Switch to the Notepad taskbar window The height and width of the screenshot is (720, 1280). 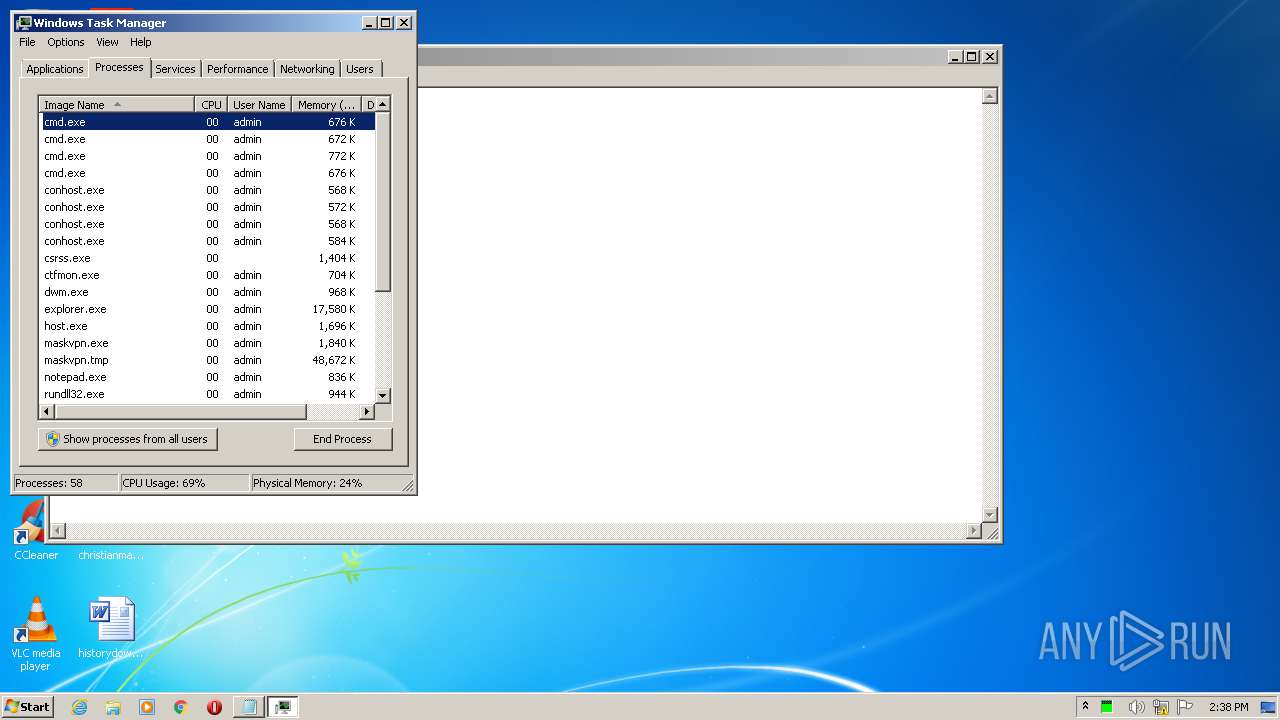(x=248, y=707)
